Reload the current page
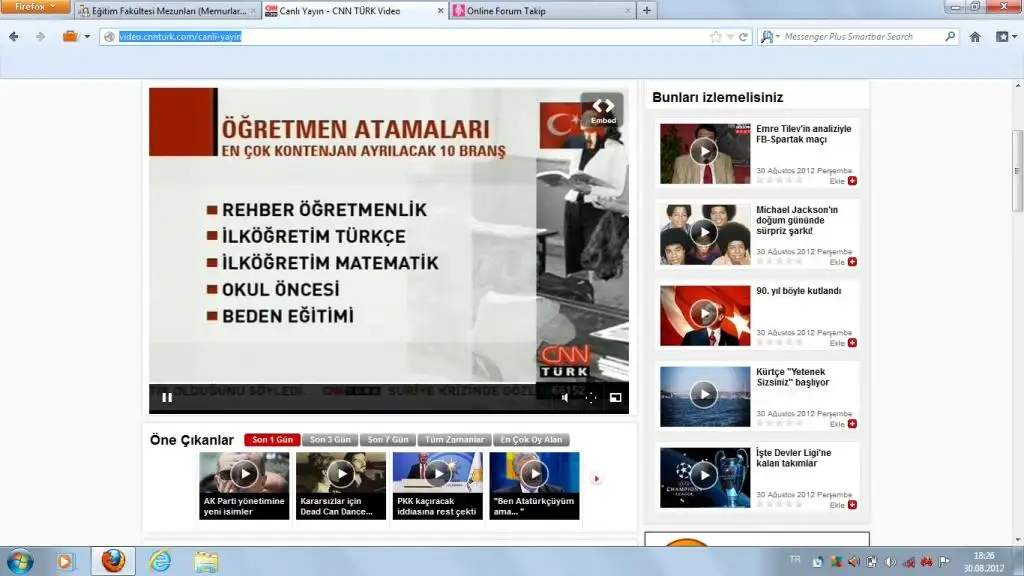 tap(743, 37)
